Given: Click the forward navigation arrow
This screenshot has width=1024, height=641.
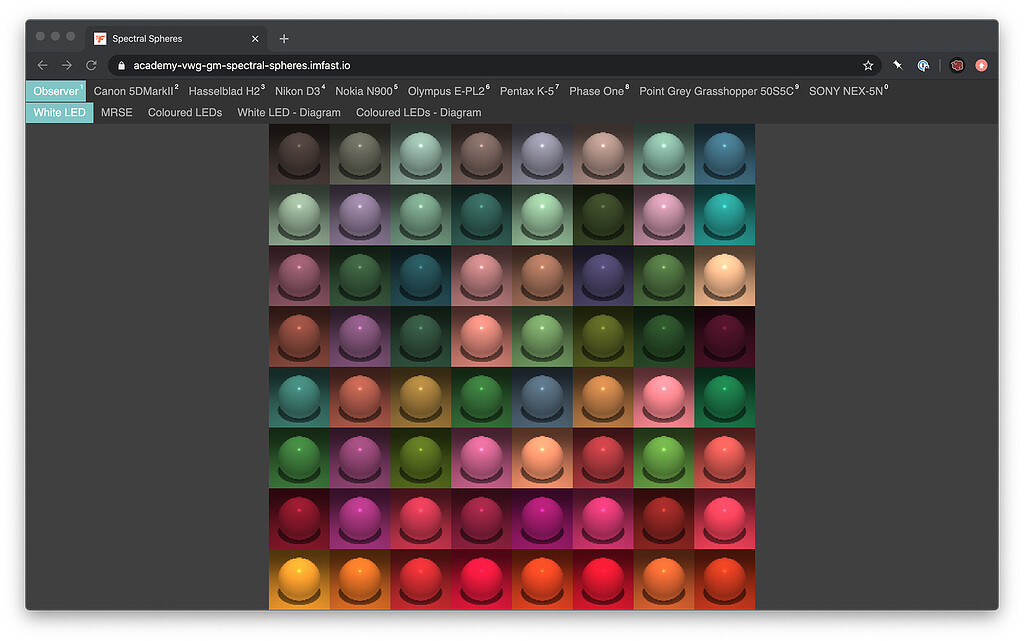Looking at the screenshot, I should 66,64.
